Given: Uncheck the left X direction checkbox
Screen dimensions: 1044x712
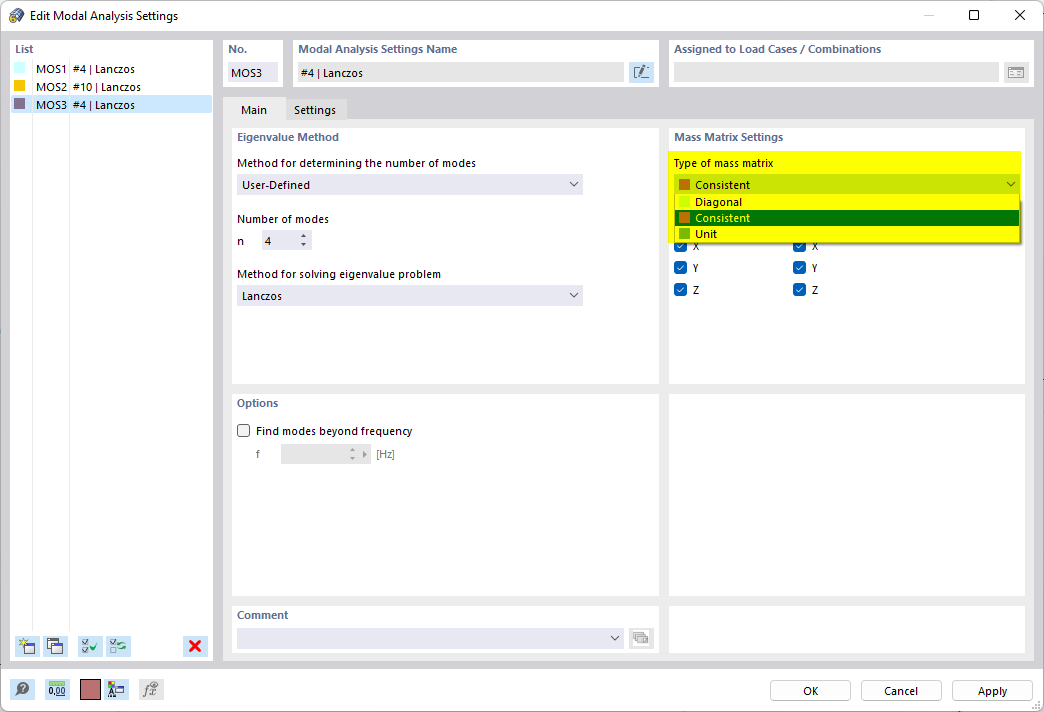Looking at the screenshot, I should pyautogui.click(x=680, y=246).
